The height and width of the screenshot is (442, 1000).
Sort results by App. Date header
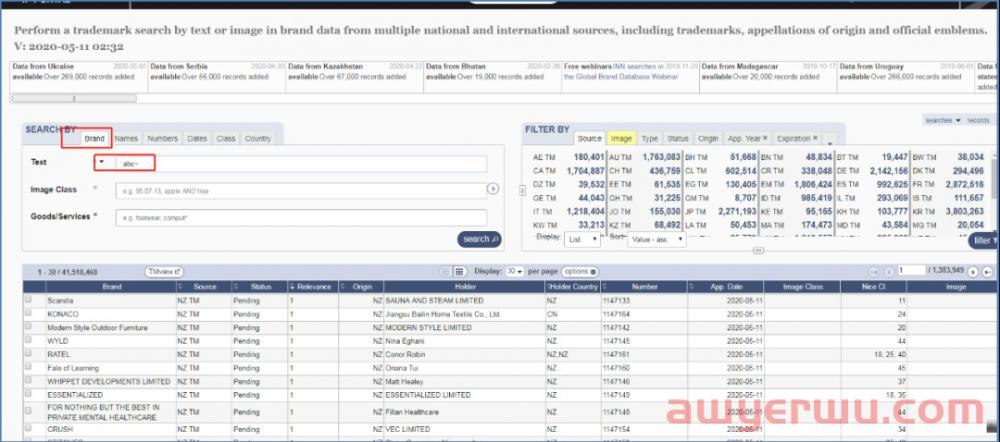726,287
